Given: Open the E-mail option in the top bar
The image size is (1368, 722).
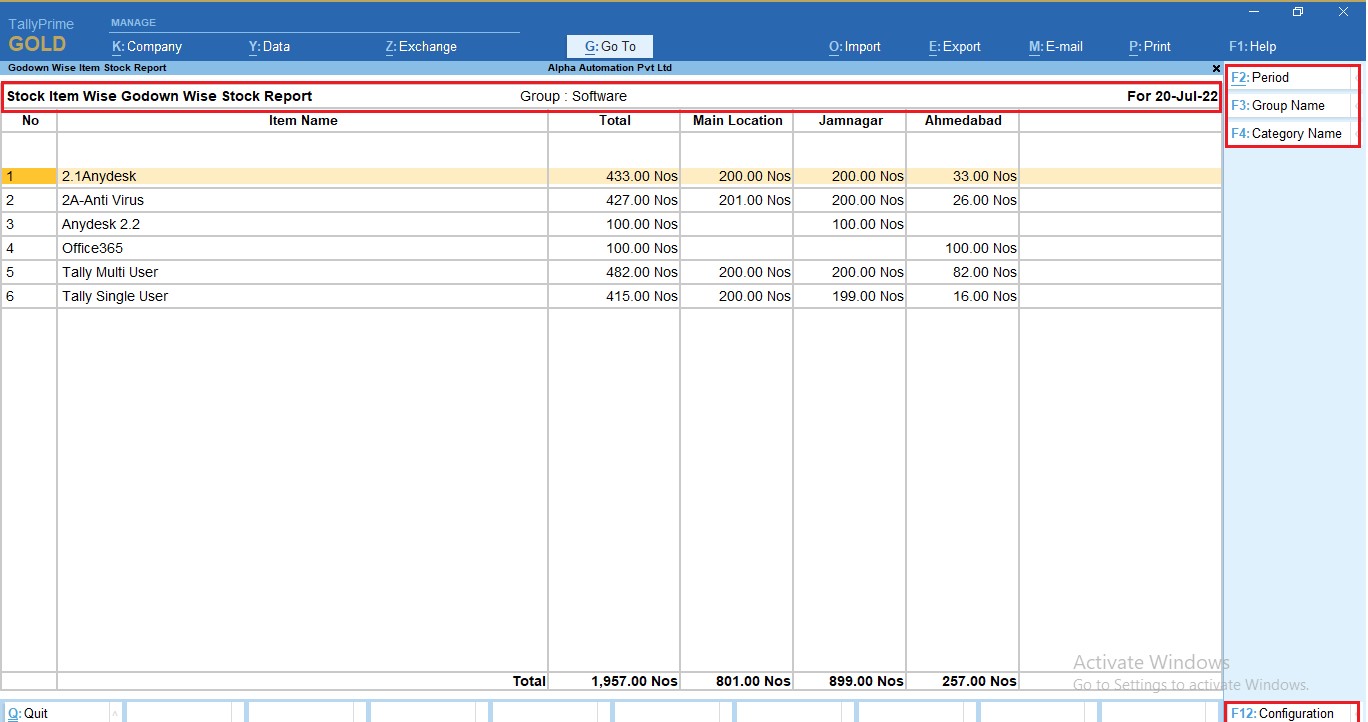Looking at the screenshot, I should [1055, 46].
